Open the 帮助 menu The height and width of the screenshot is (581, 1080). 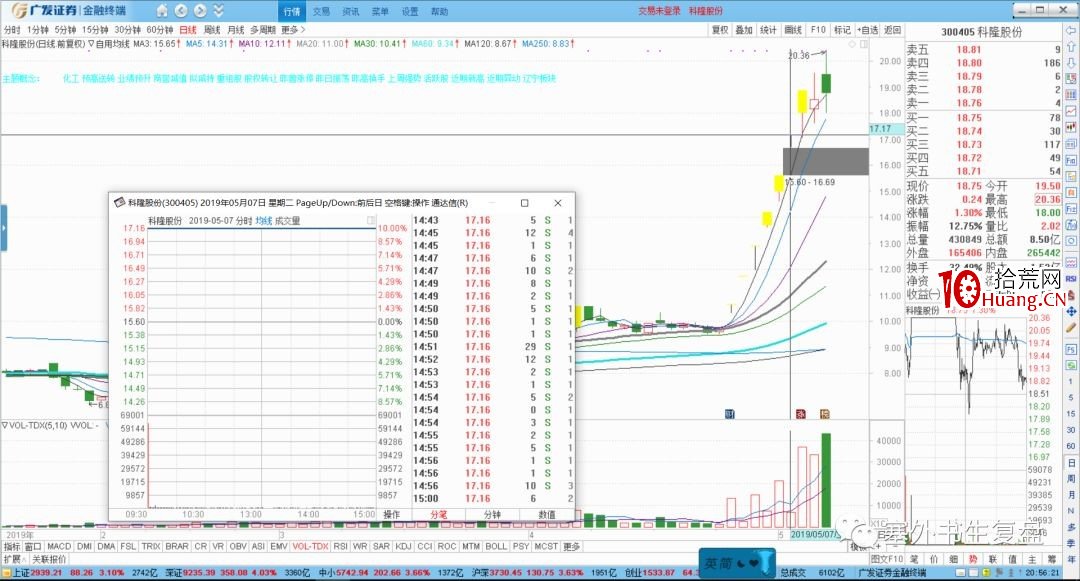click(439, 11)
